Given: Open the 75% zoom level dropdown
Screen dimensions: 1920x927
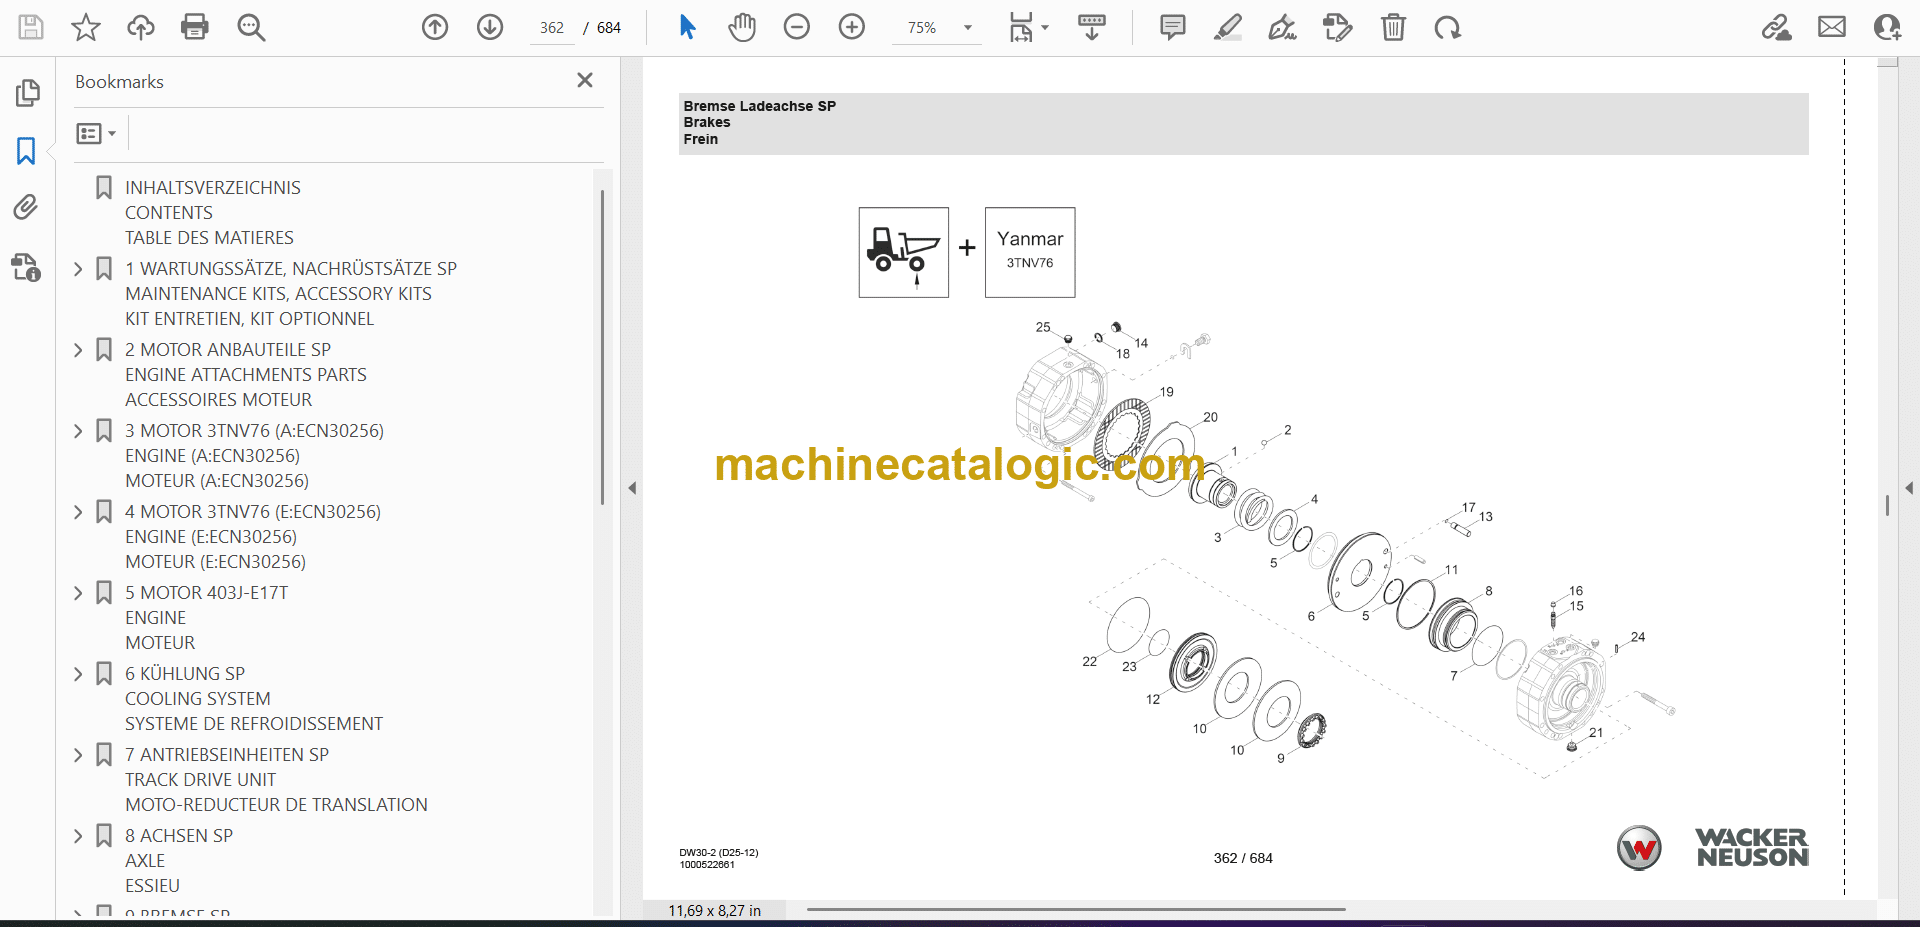Looking at the screenshot, I should tap(967, 28).
